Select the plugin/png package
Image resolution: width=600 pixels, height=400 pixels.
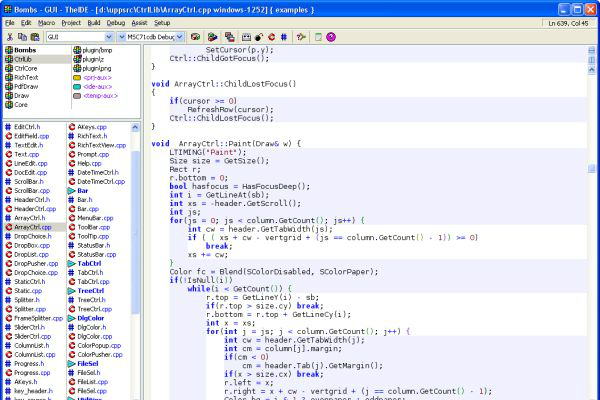[97, 69]
